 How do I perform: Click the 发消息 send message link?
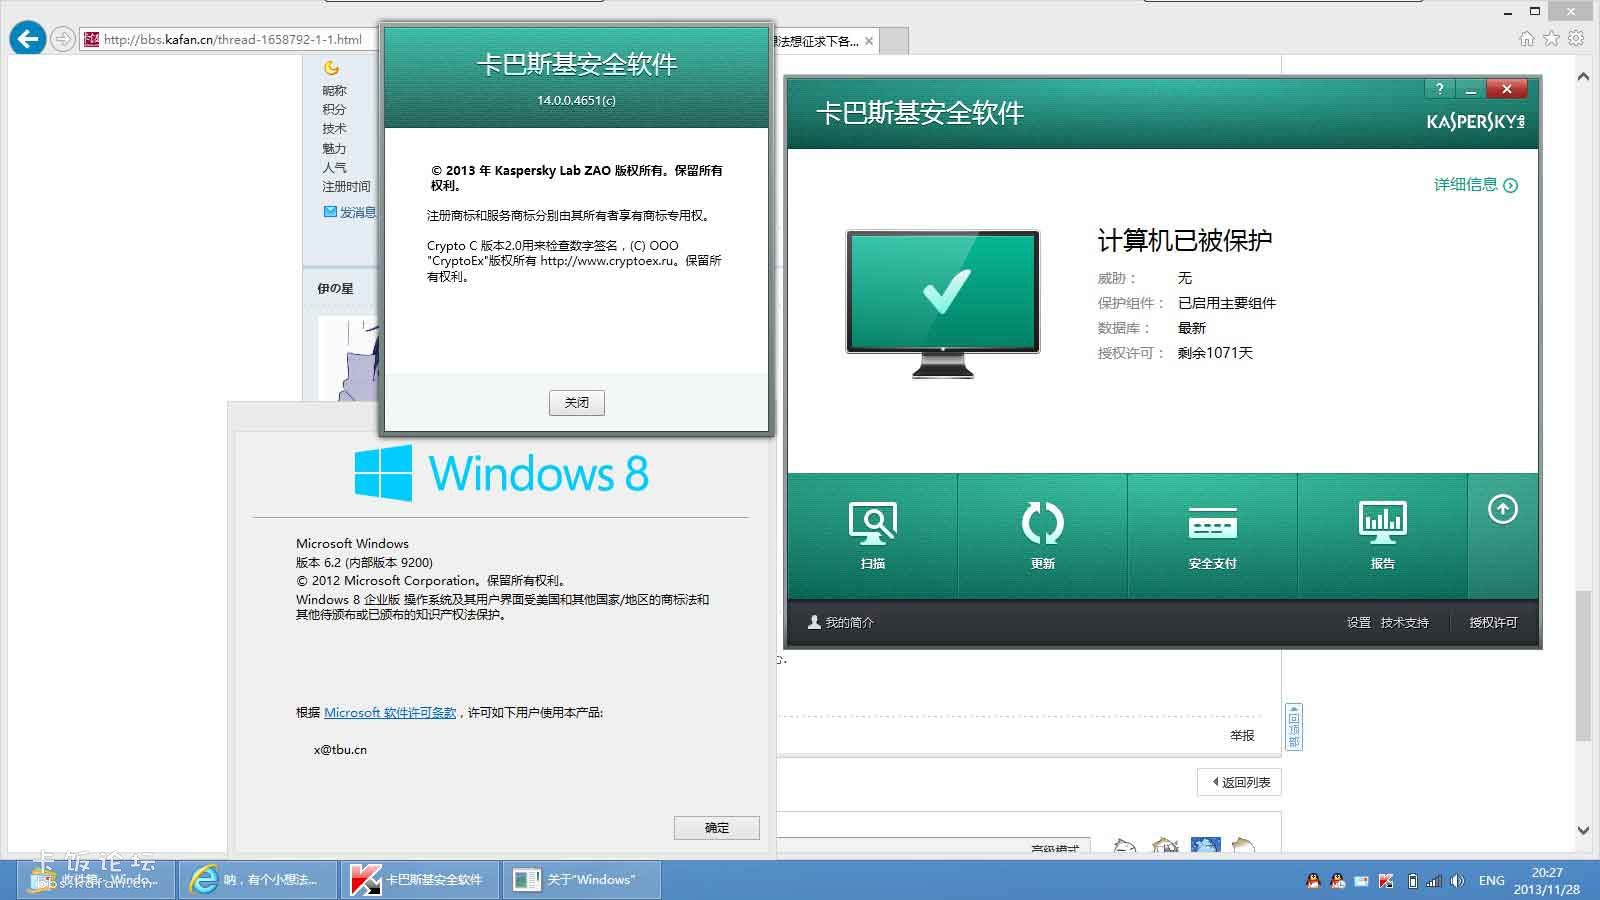click(x=350, y=212)
